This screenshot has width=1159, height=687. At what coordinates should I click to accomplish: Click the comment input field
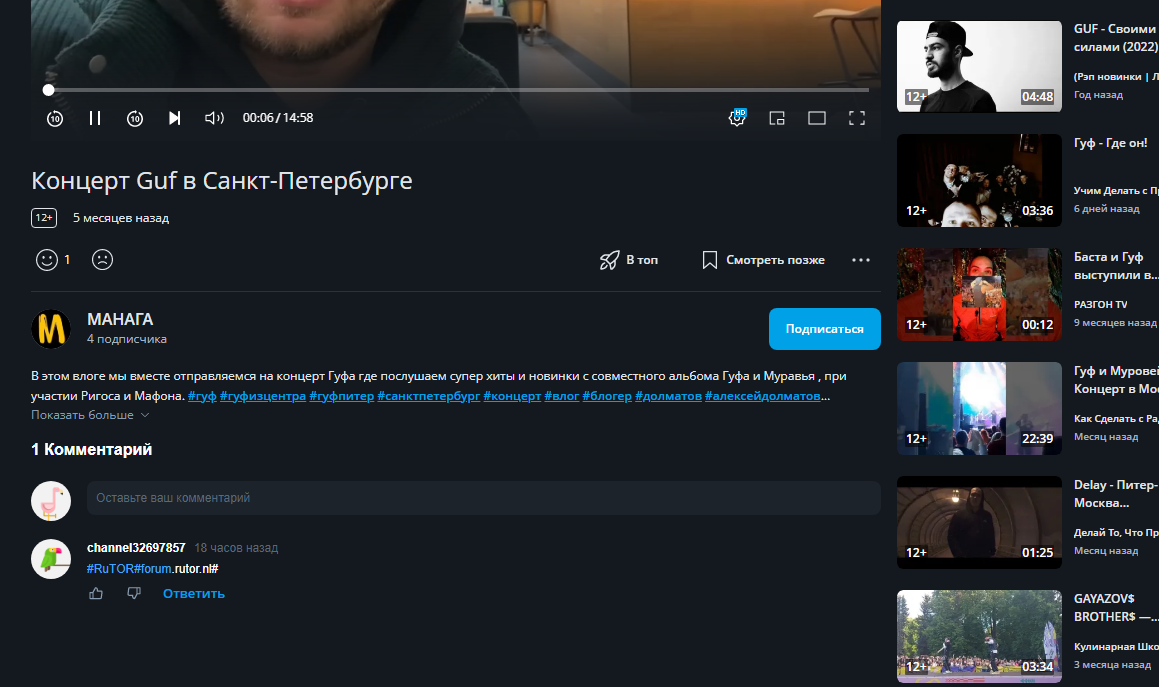(x=483, y=498)
